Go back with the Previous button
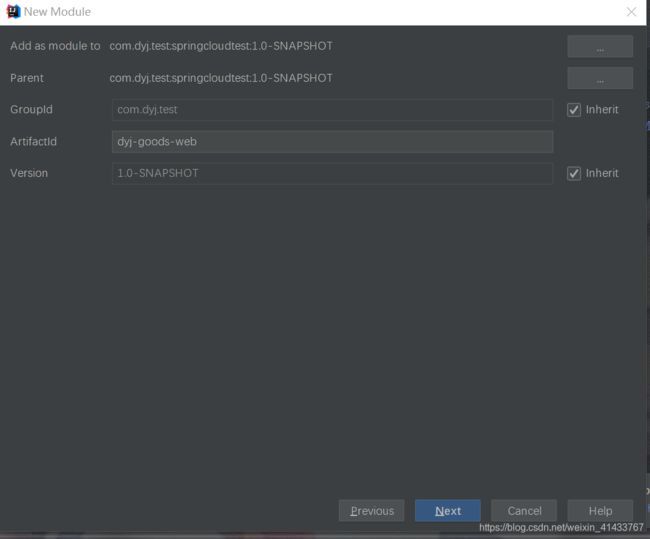 pos(371,510)
